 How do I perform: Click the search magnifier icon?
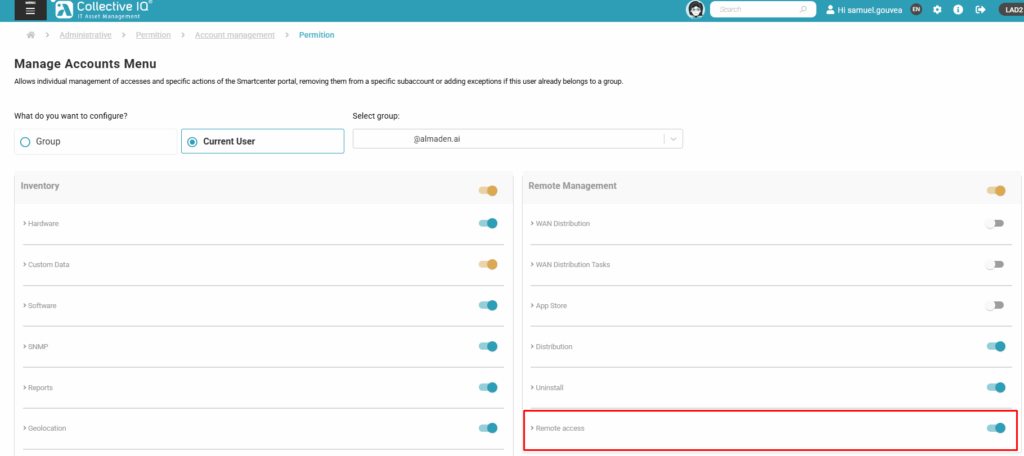(803, 10)
